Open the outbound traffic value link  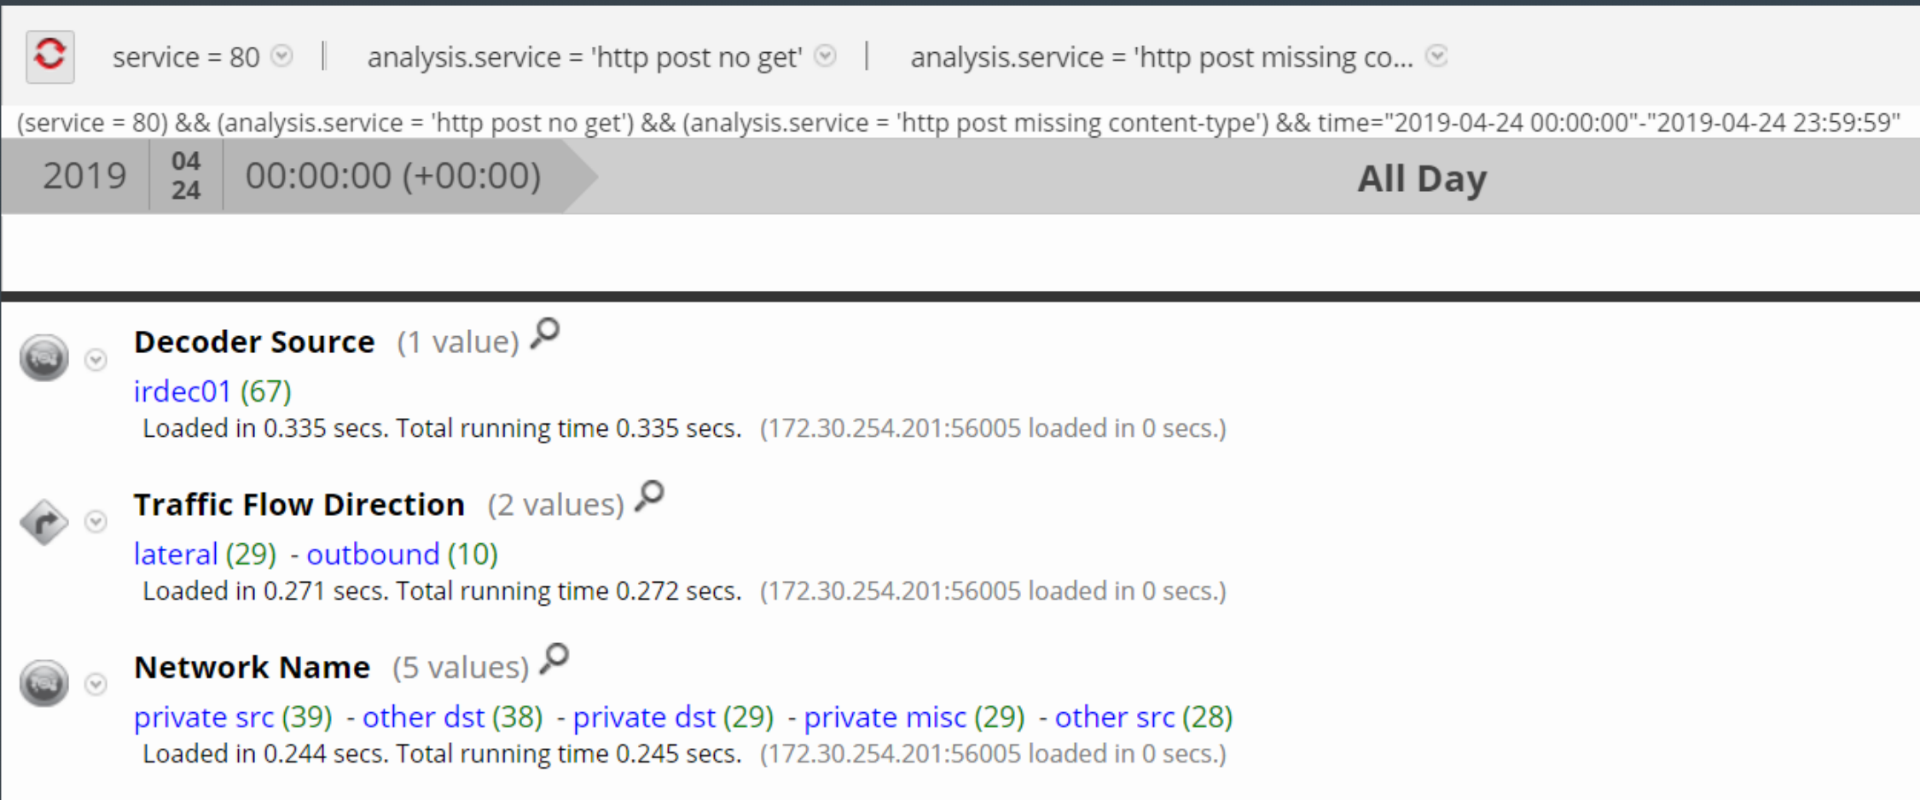373,554
